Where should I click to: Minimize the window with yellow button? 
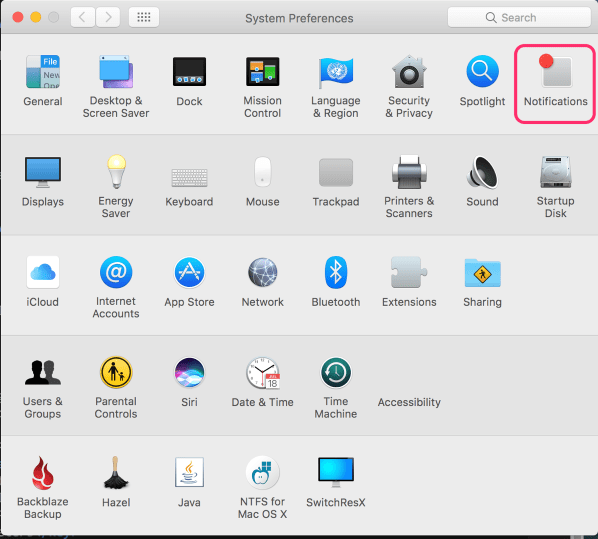click(x=36, y=17)
